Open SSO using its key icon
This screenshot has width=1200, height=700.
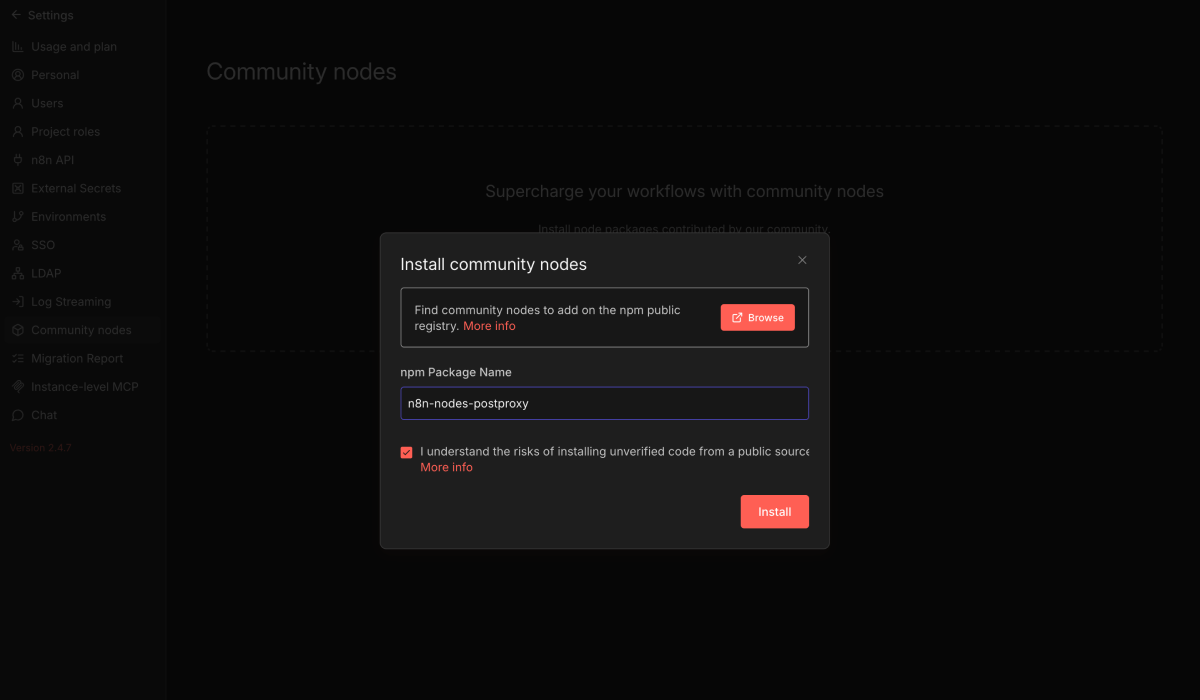tap(17, 244)
